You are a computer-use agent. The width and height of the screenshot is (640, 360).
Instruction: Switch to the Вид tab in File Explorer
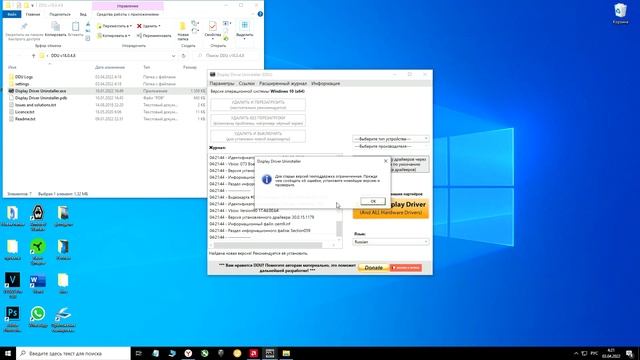point(83,14)
